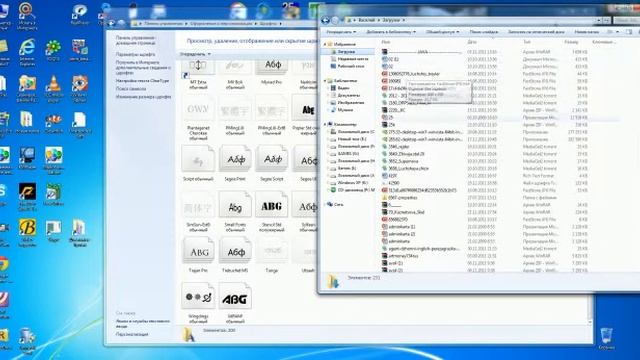Open the Internet Explorer desktop icon

tap(27, 52)
